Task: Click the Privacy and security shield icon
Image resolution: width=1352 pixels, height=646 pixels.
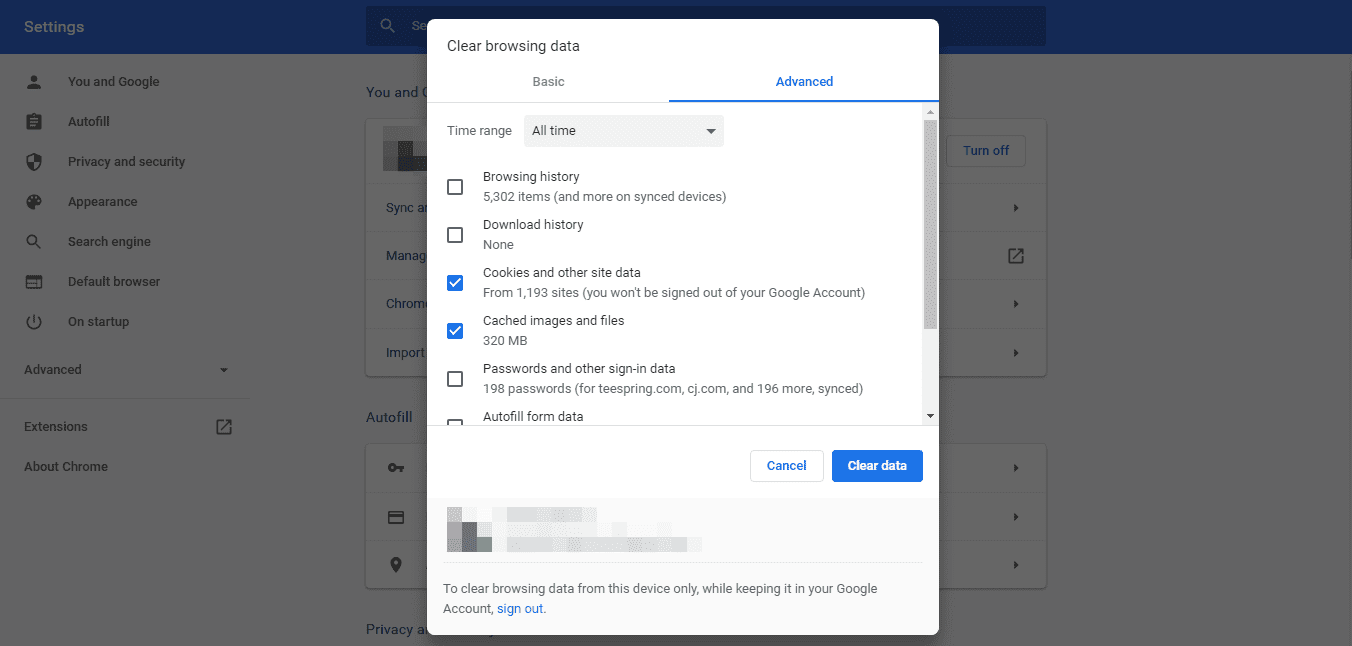Action: [34, 162]
